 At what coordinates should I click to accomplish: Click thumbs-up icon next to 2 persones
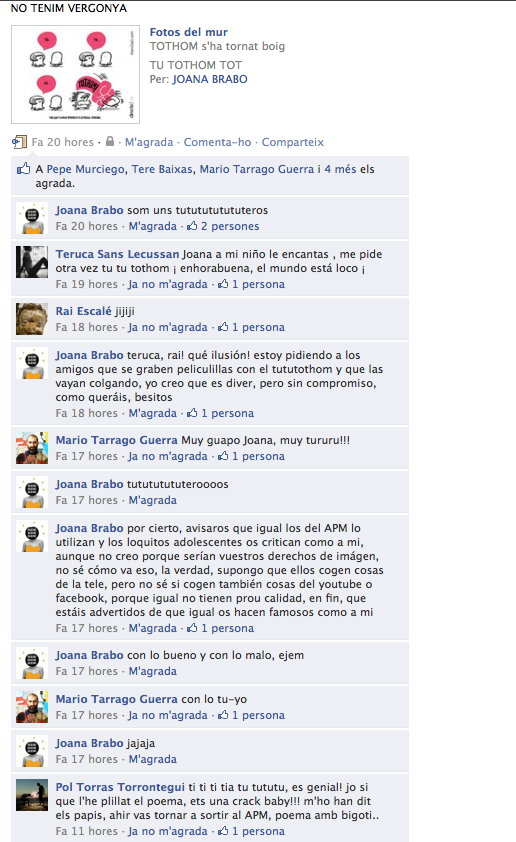point(192,226)
